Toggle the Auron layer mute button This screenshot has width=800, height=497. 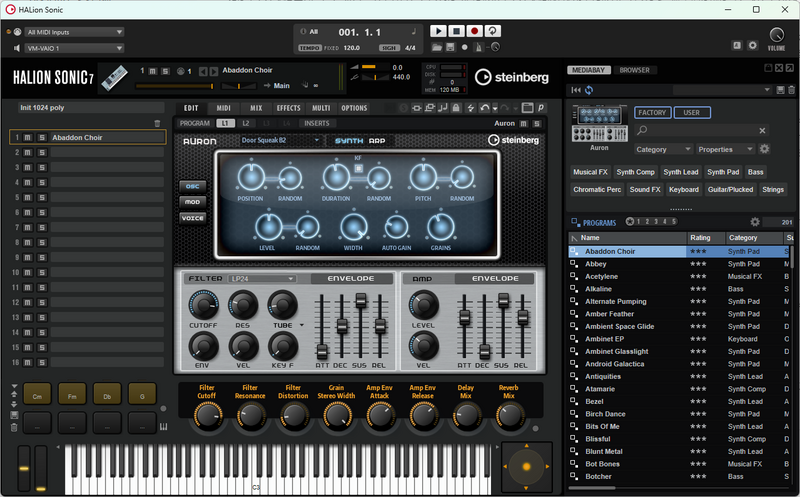[x=523, y=123]
